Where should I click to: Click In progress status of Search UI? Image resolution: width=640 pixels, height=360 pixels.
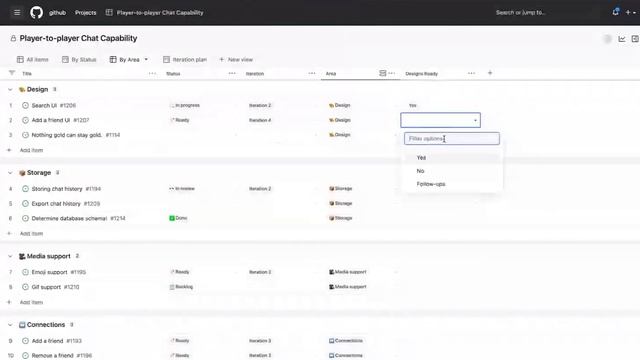tap(184, 105)
